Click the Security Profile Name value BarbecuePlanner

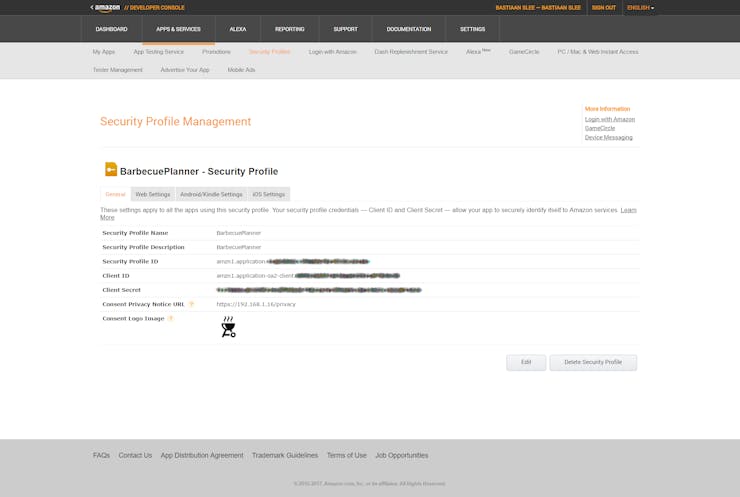[x=239, y=233]
